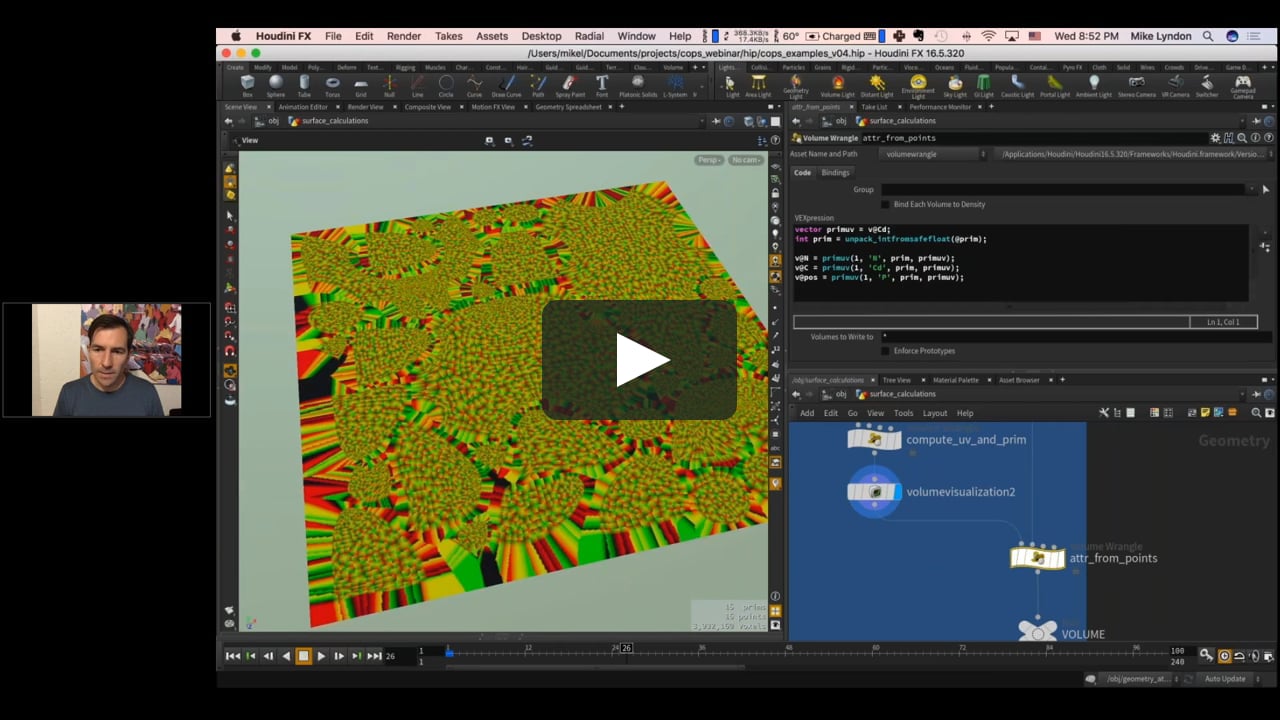Toggle the sticky note icon in network toolbar
Image resolution: width=1280 pixels, height=720 pixels.
click(1205, 413)
